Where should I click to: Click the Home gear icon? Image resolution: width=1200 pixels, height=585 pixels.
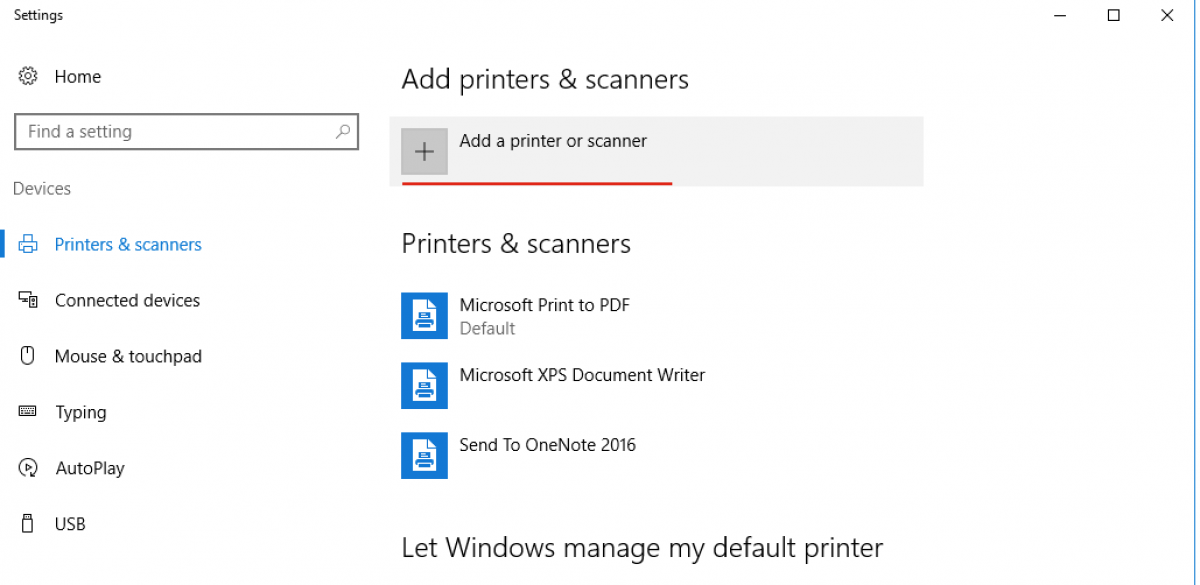coord(28,77)
